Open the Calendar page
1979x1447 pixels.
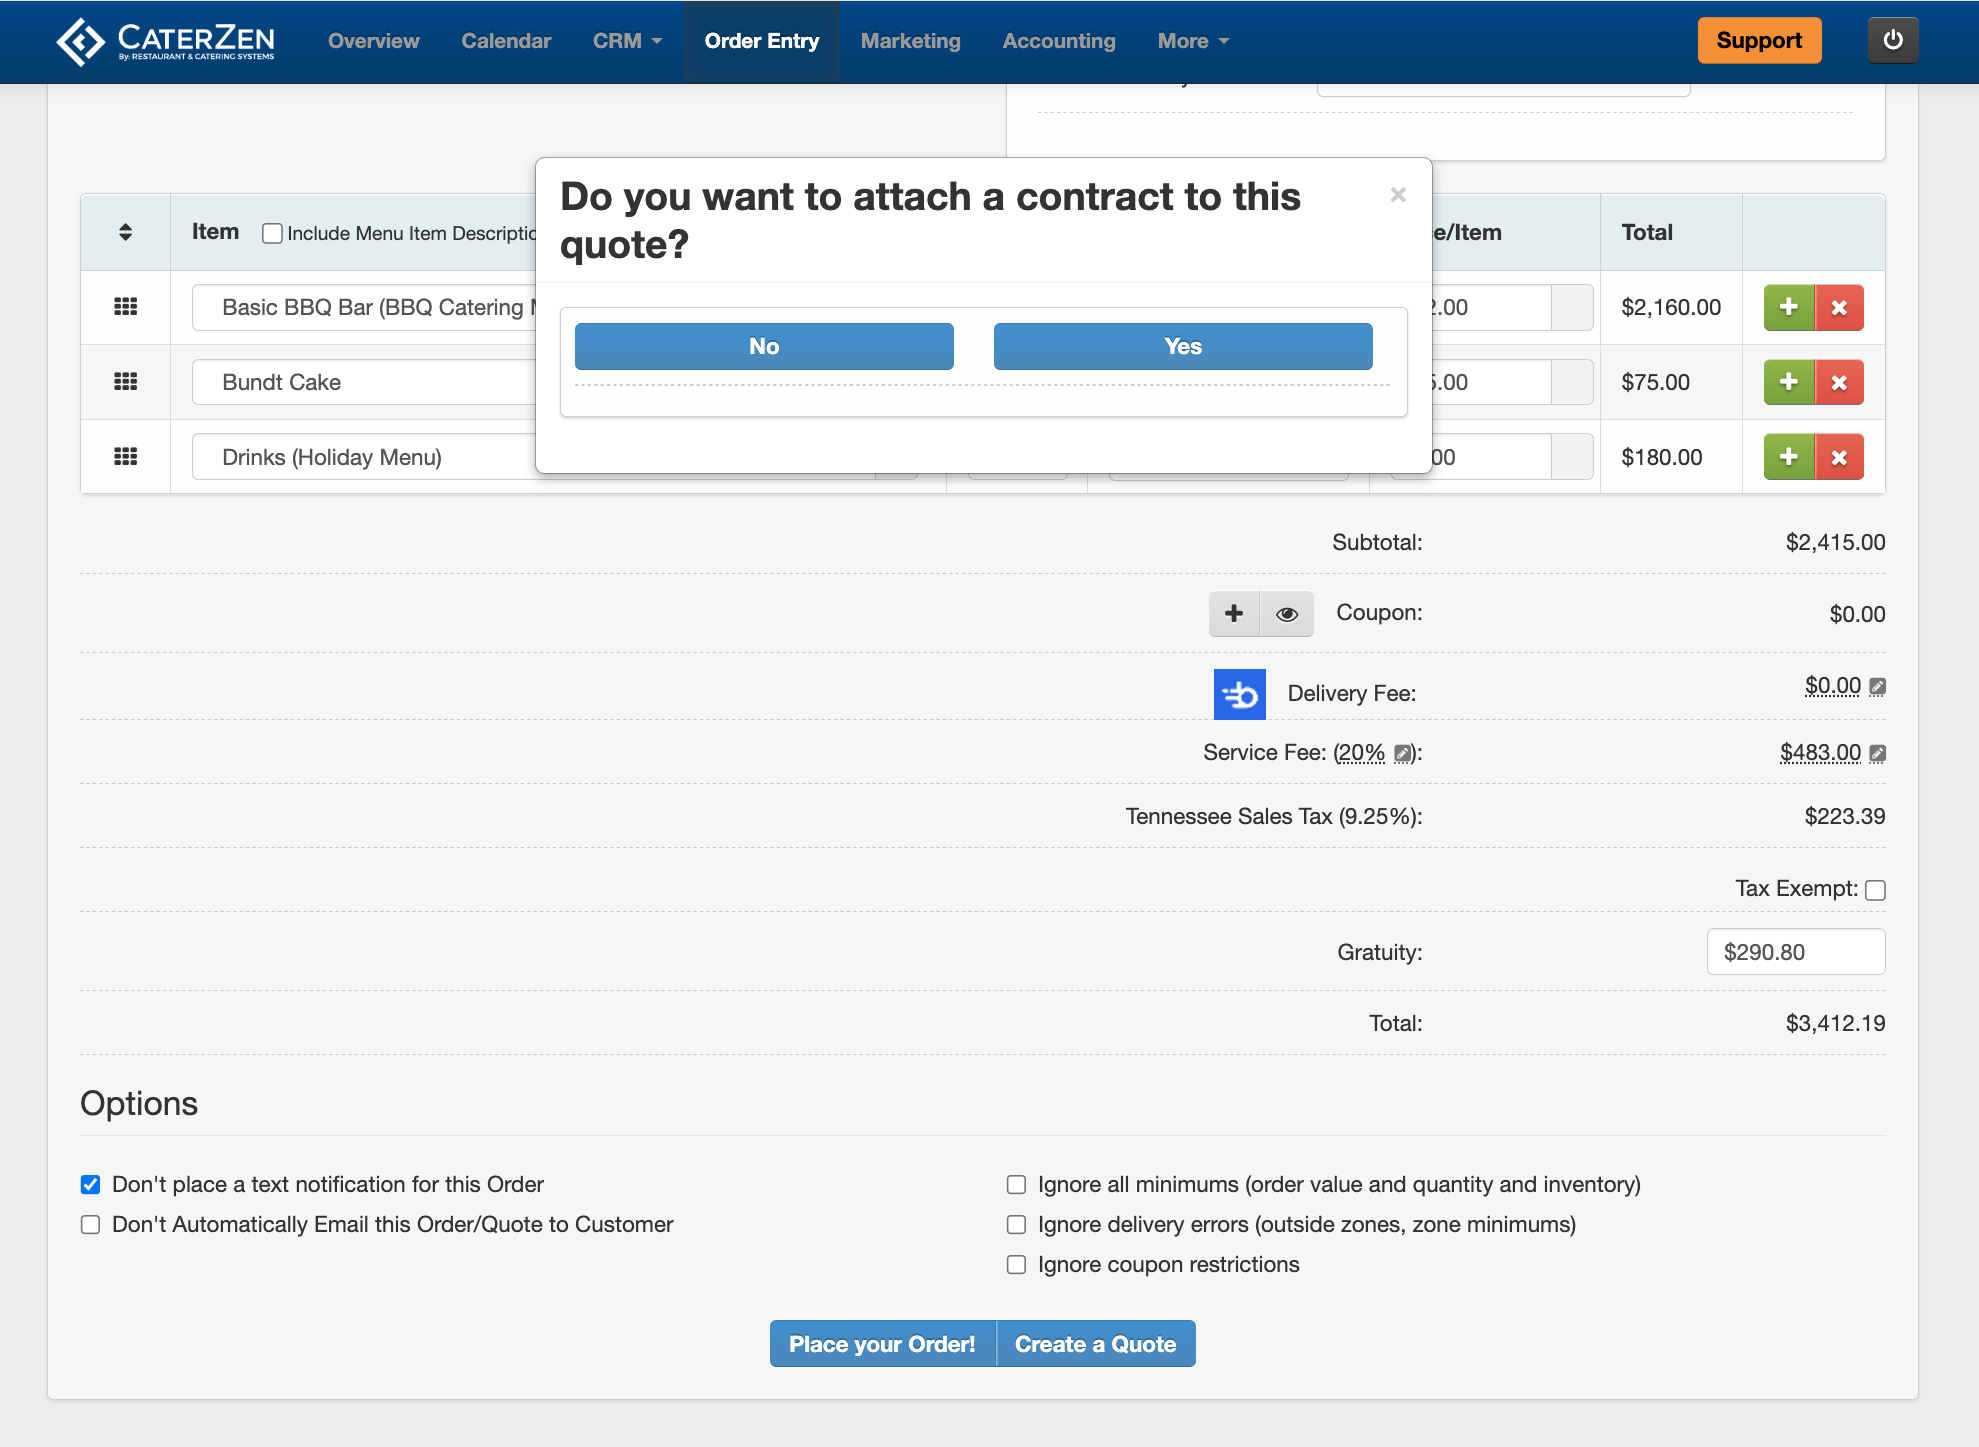(x=505, y=41)
